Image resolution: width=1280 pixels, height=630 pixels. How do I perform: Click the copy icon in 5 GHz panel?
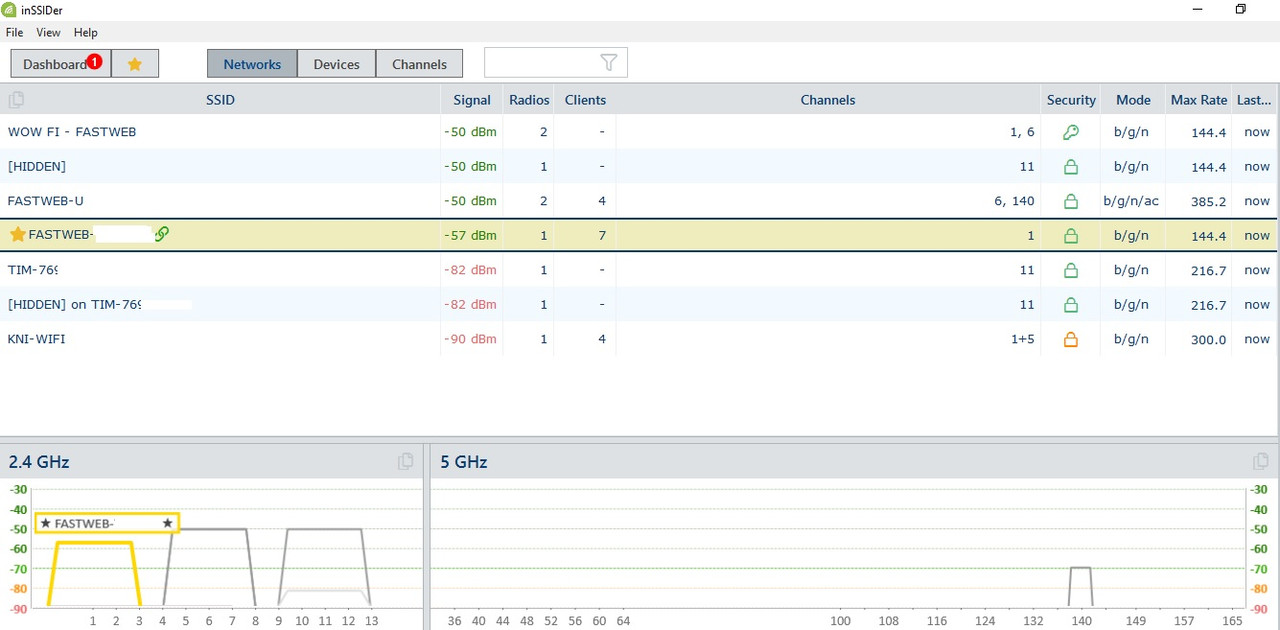[x=1261, y=461]
